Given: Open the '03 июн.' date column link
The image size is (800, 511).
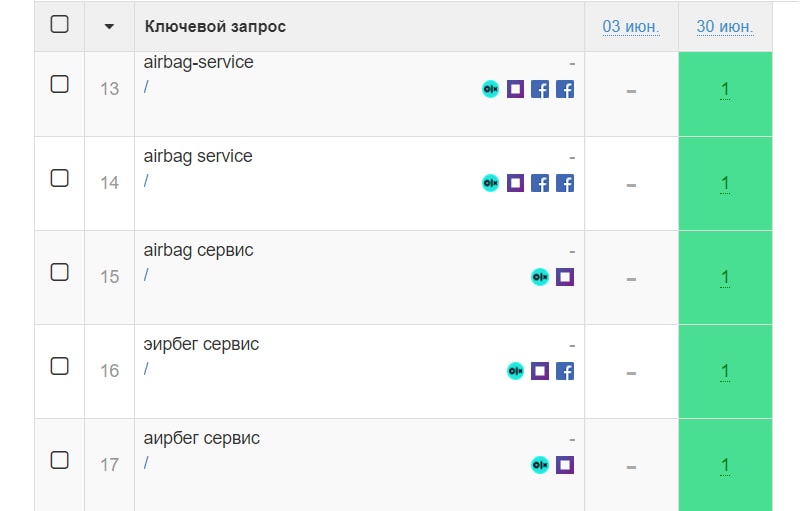Looking at the screenshot, I should 631,26.
